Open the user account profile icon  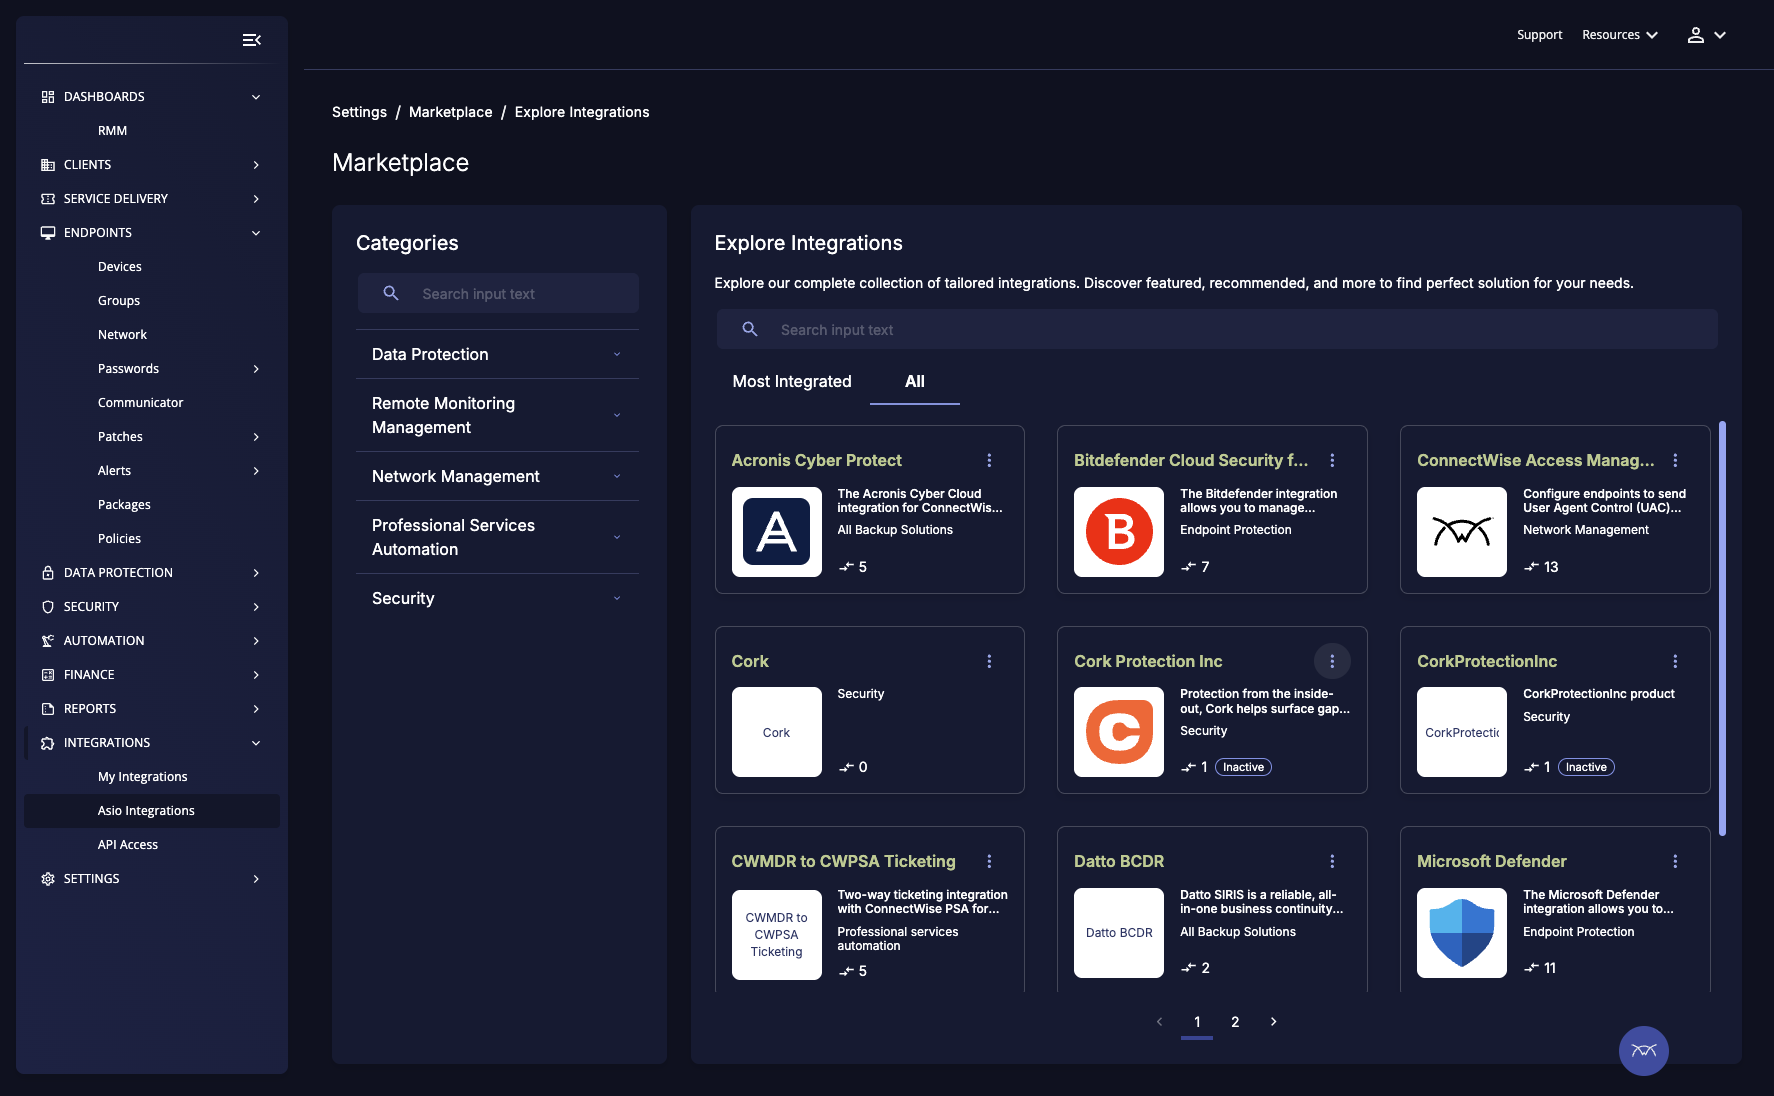click(1696, 35)
